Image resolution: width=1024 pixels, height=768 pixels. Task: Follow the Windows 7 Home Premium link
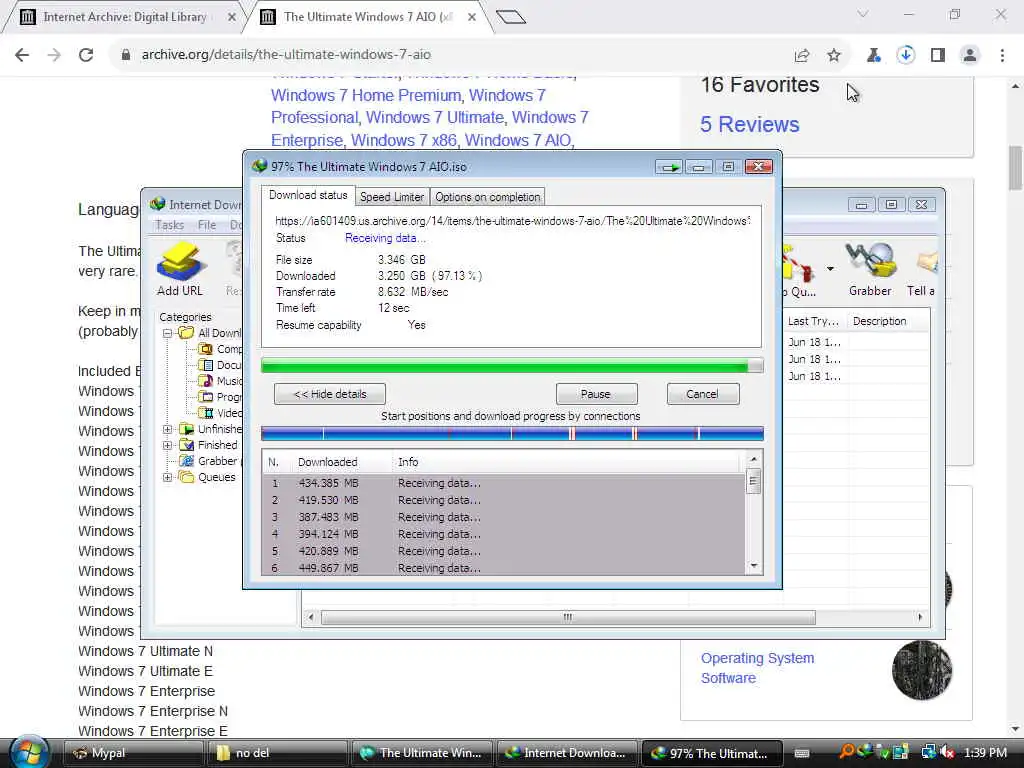tap(366, 95)
